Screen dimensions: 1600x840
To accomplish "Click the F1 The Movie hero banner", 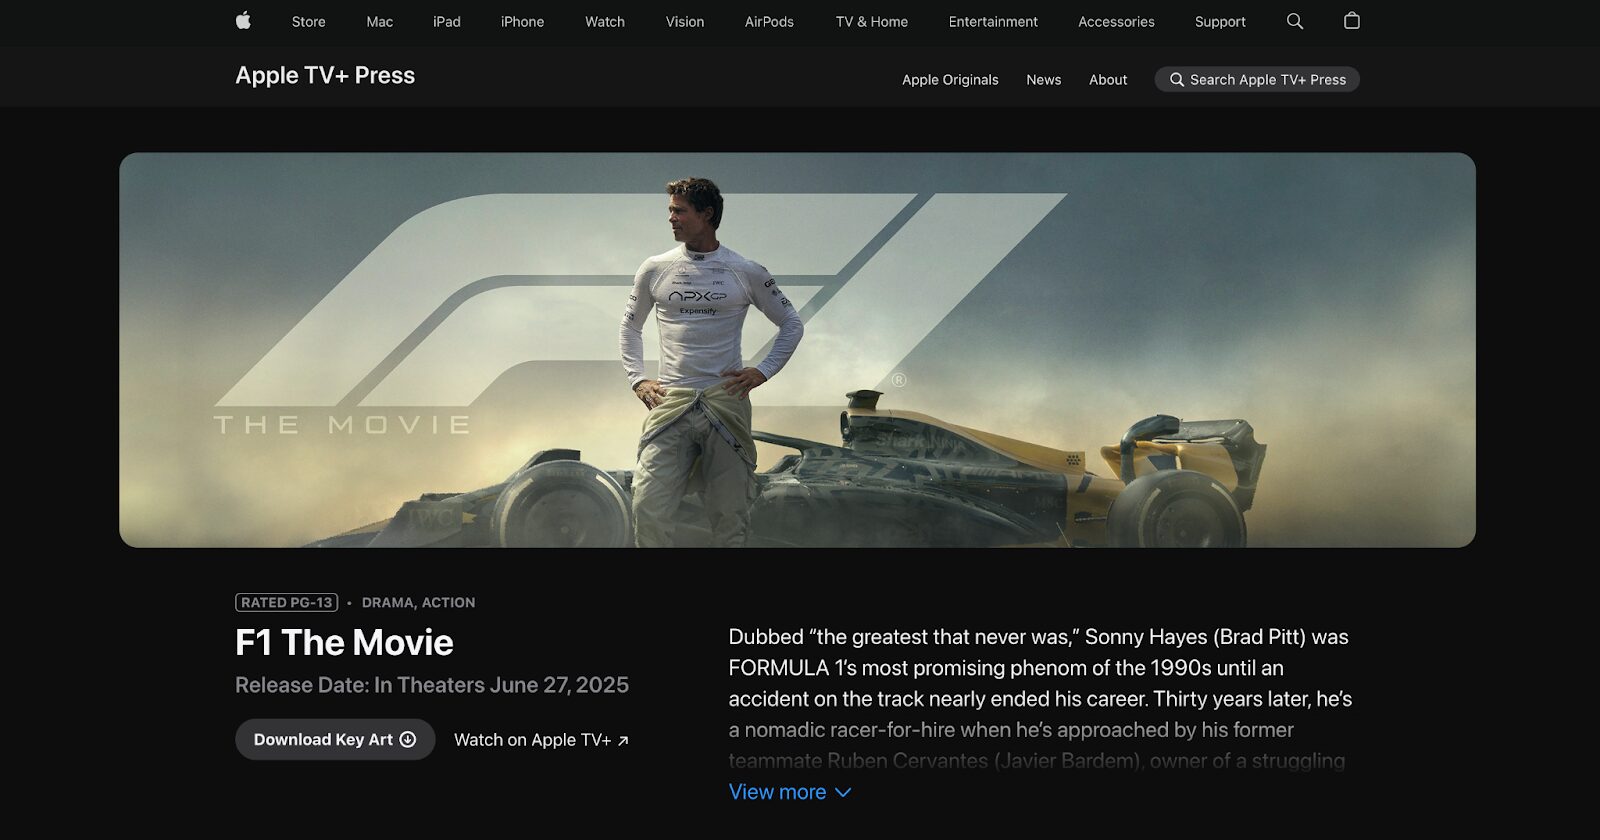I will click(x=797, y=350).
